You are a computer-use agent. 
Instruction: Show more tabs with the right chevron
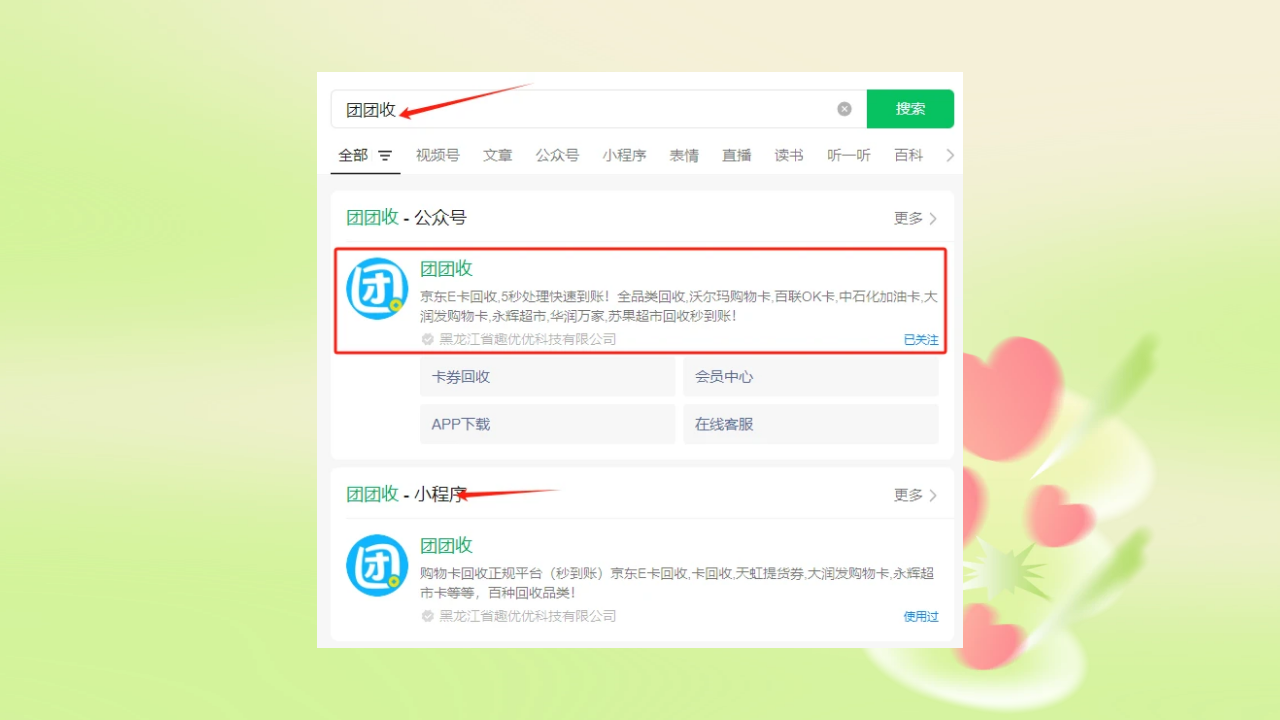tap(950, 155)
